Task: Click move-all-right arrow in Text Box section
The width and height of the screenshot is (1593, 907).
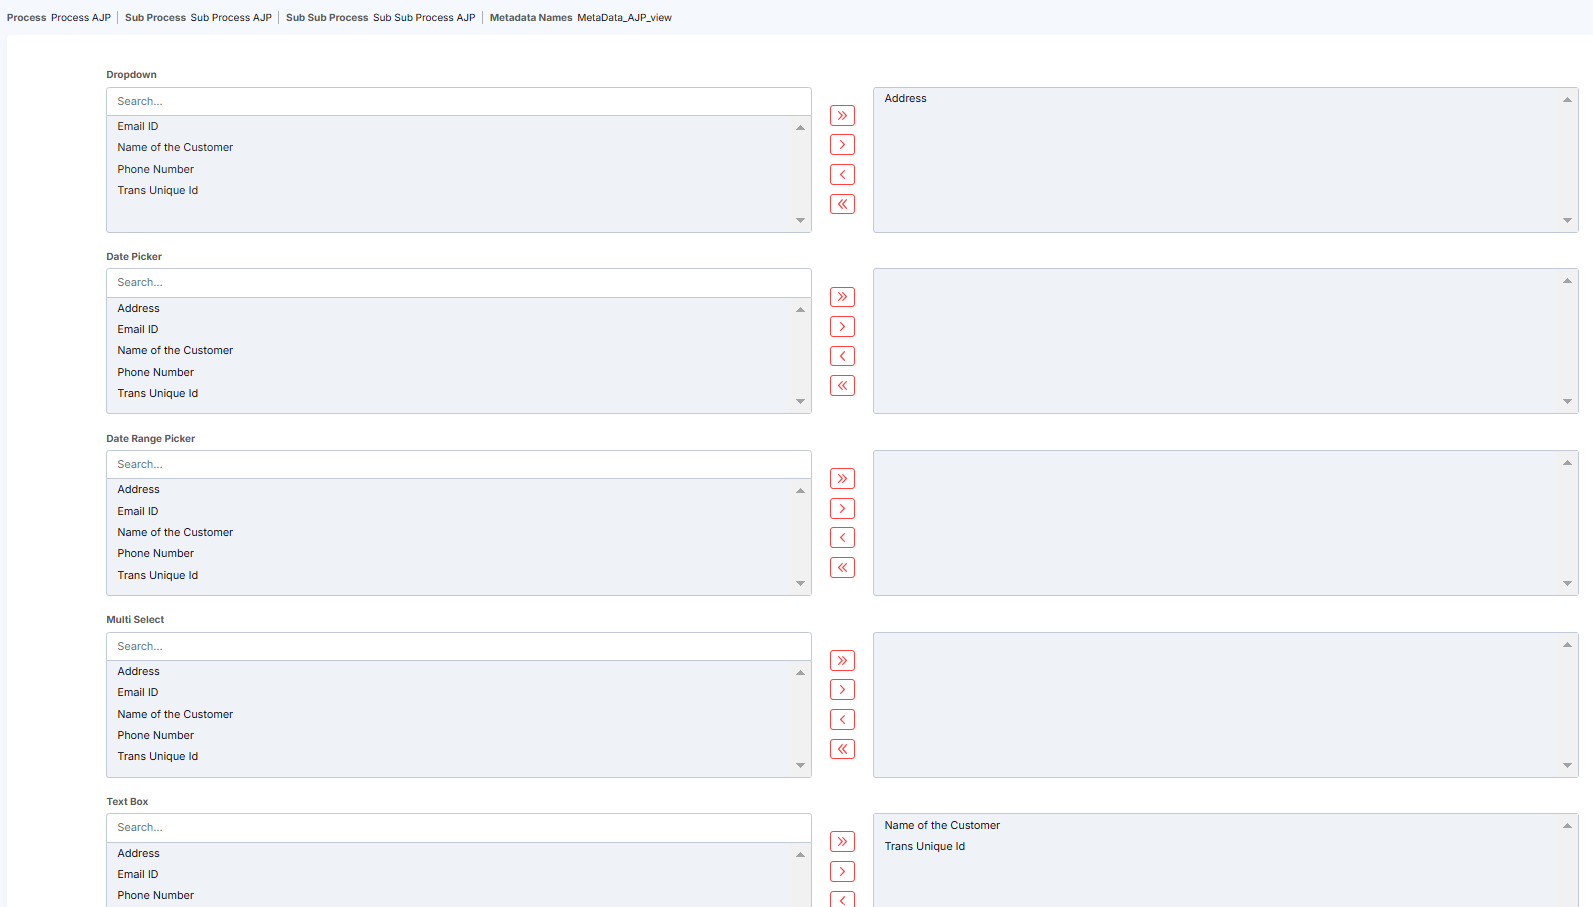Action: pyautogui.click(x=842, y=842)
